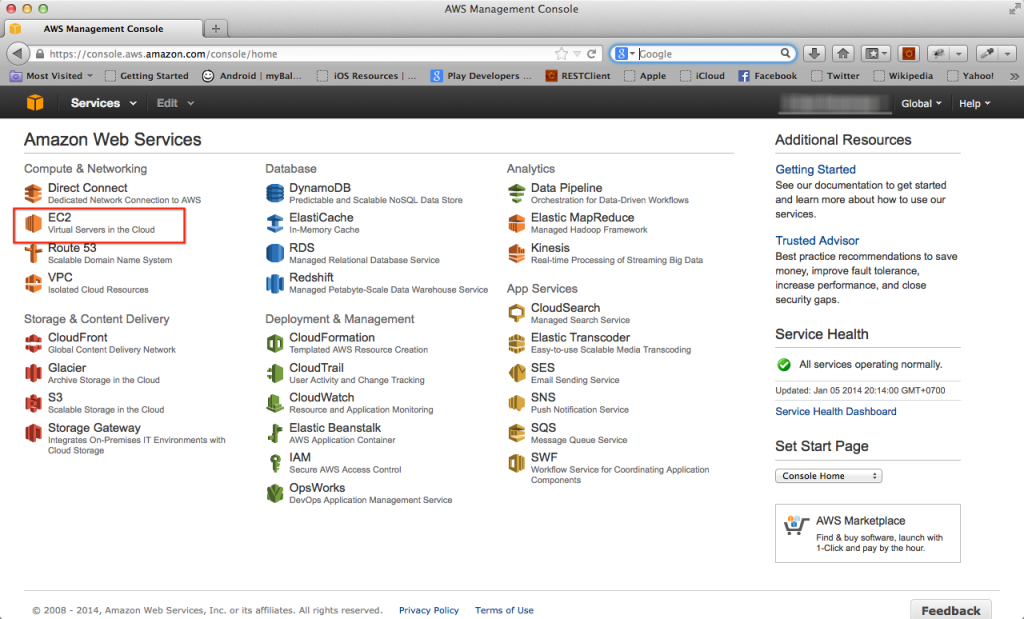Click the ElastiCache icon
The image size is (1024, 619).
tap(275, 223)
